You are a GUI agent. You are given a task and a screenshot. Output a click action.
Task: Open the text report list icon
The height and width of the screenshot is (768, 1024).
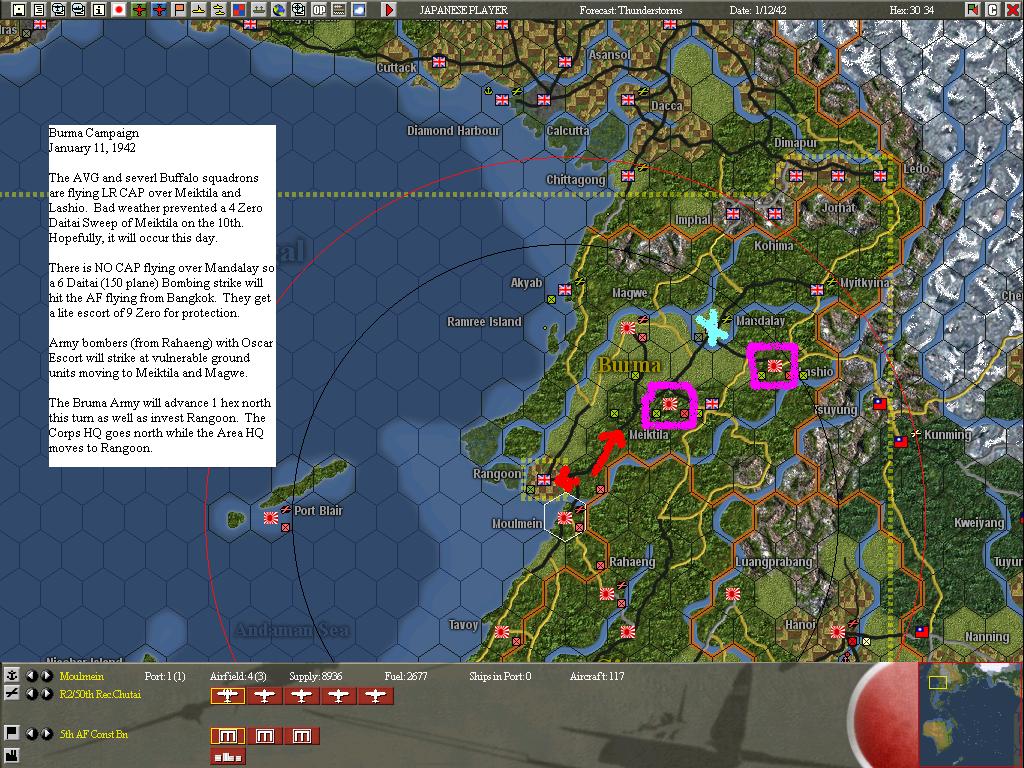39,9
